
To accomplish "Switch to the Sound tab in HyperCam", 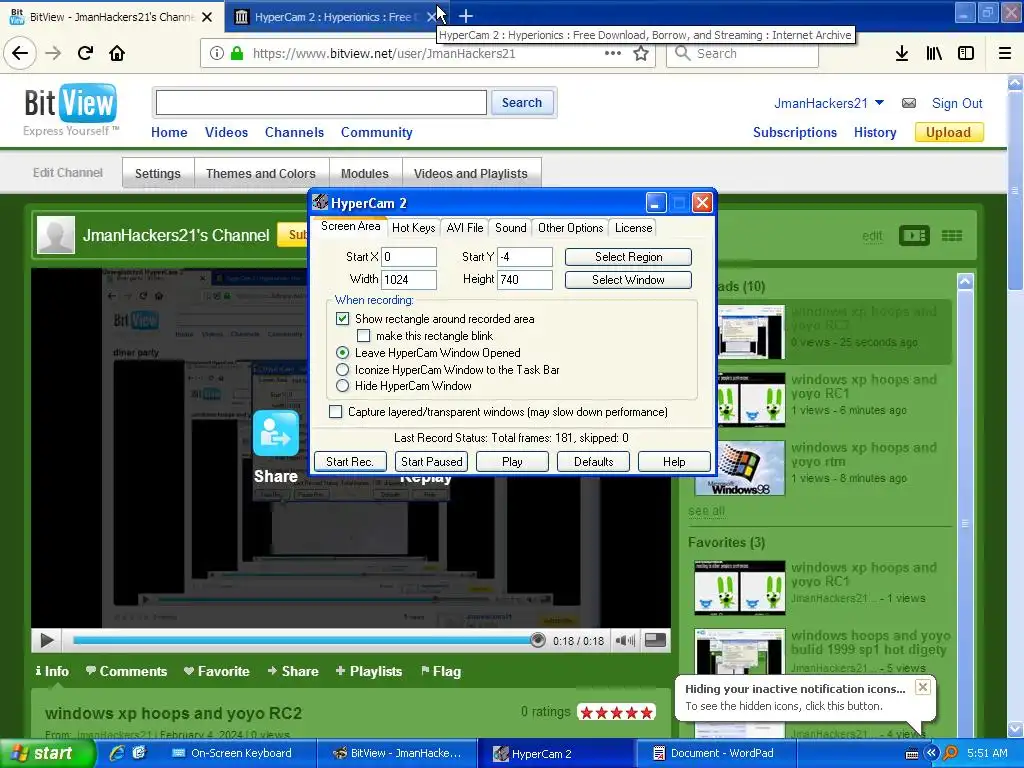I will point(511,228).
